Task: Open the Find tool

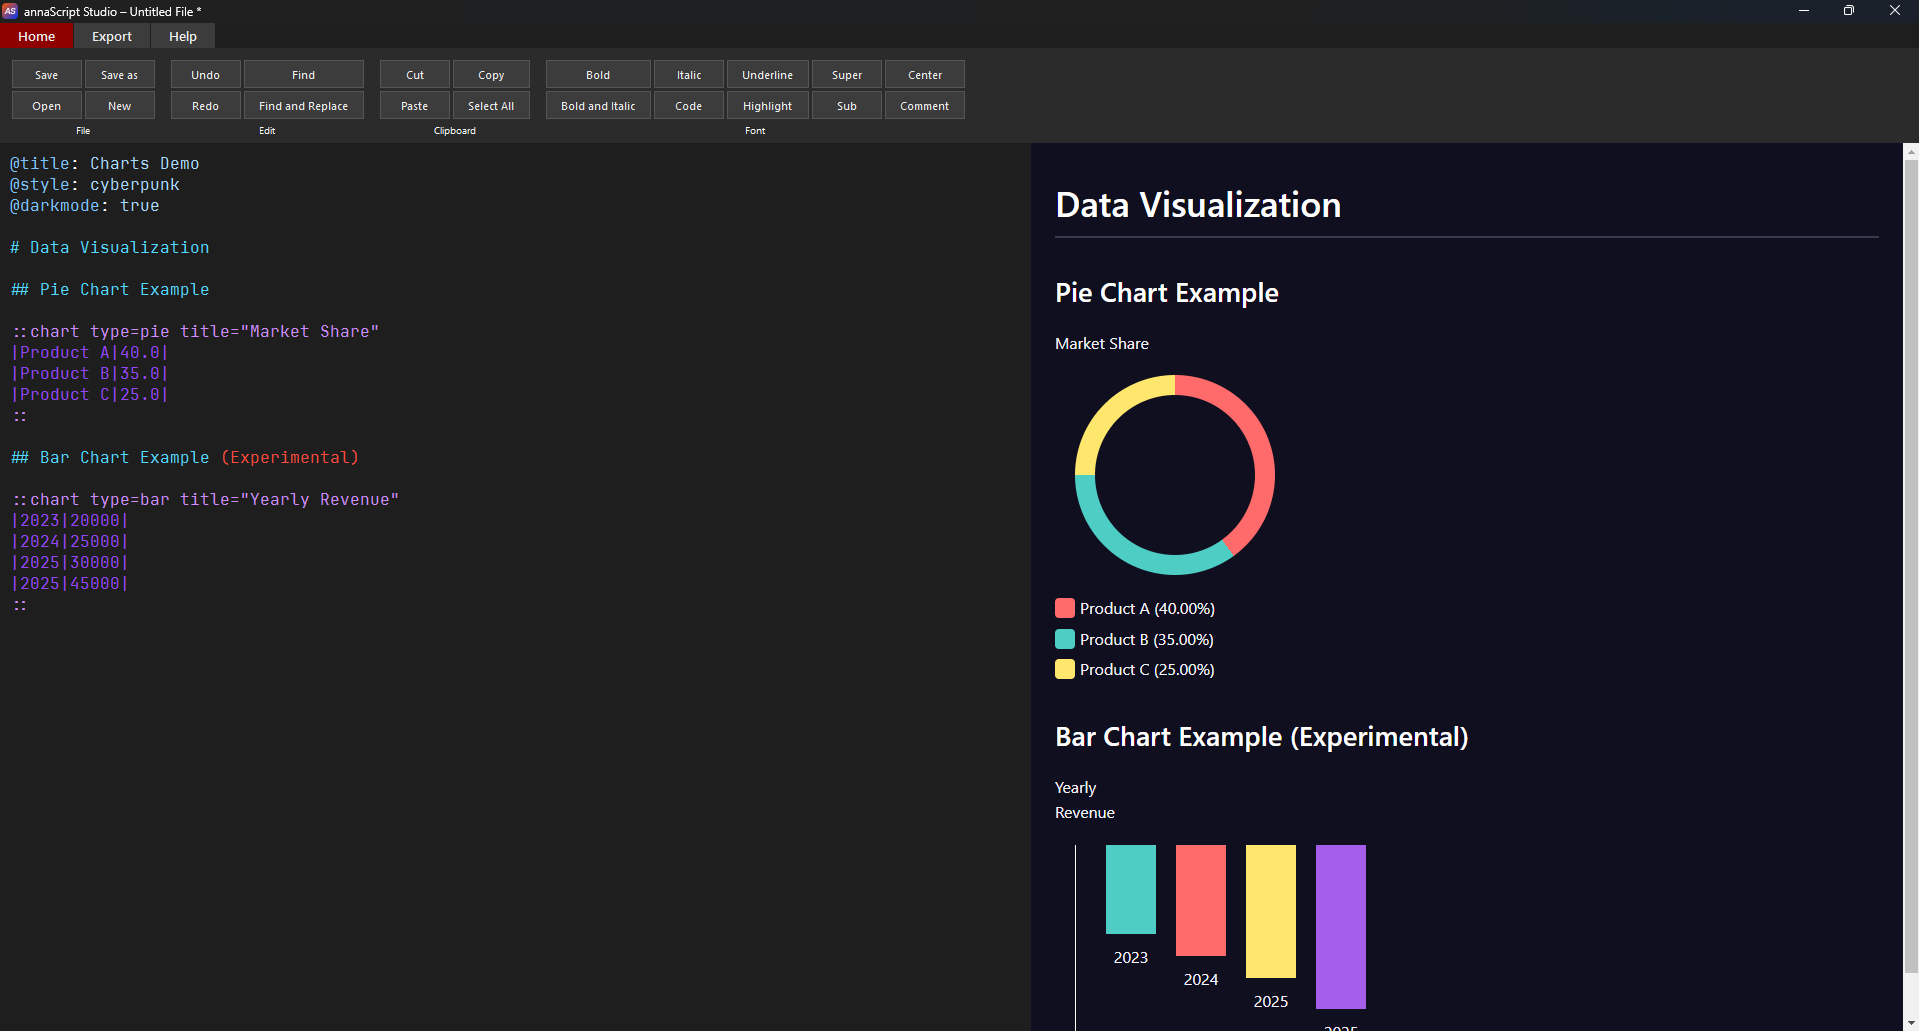Action: pos(304,75)
